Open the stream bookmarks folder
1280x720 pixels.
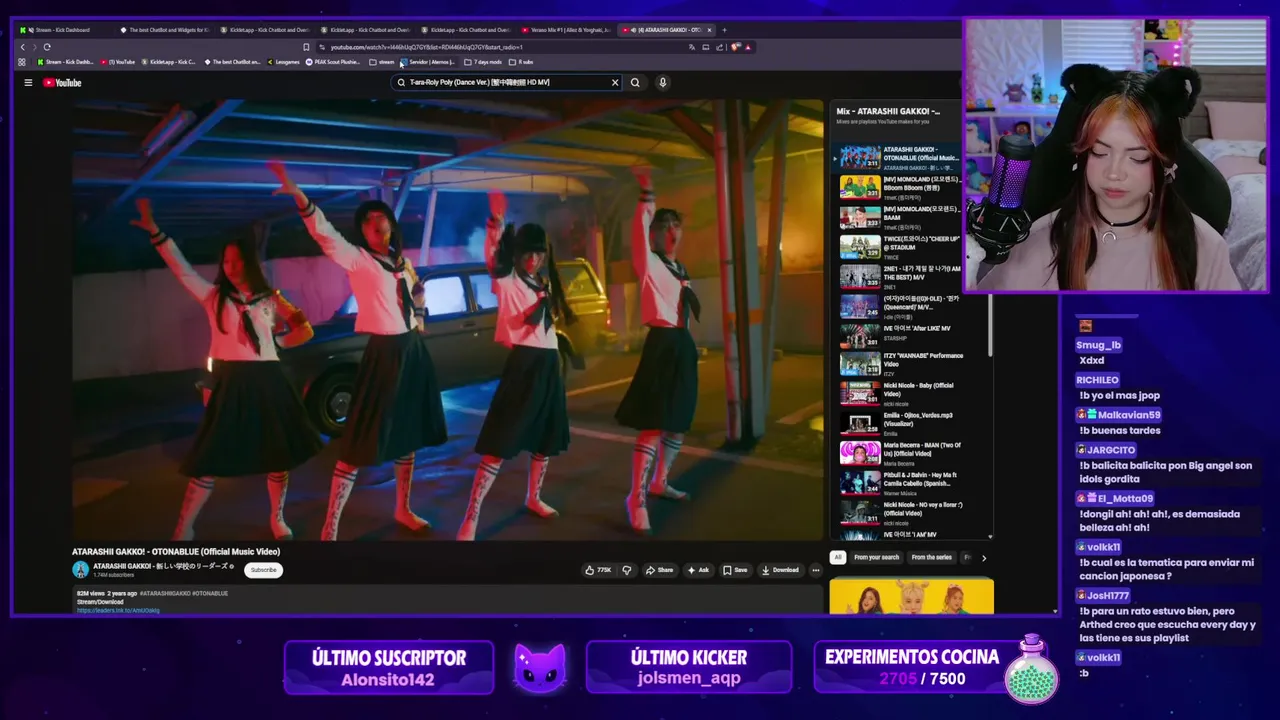point(382,62)
